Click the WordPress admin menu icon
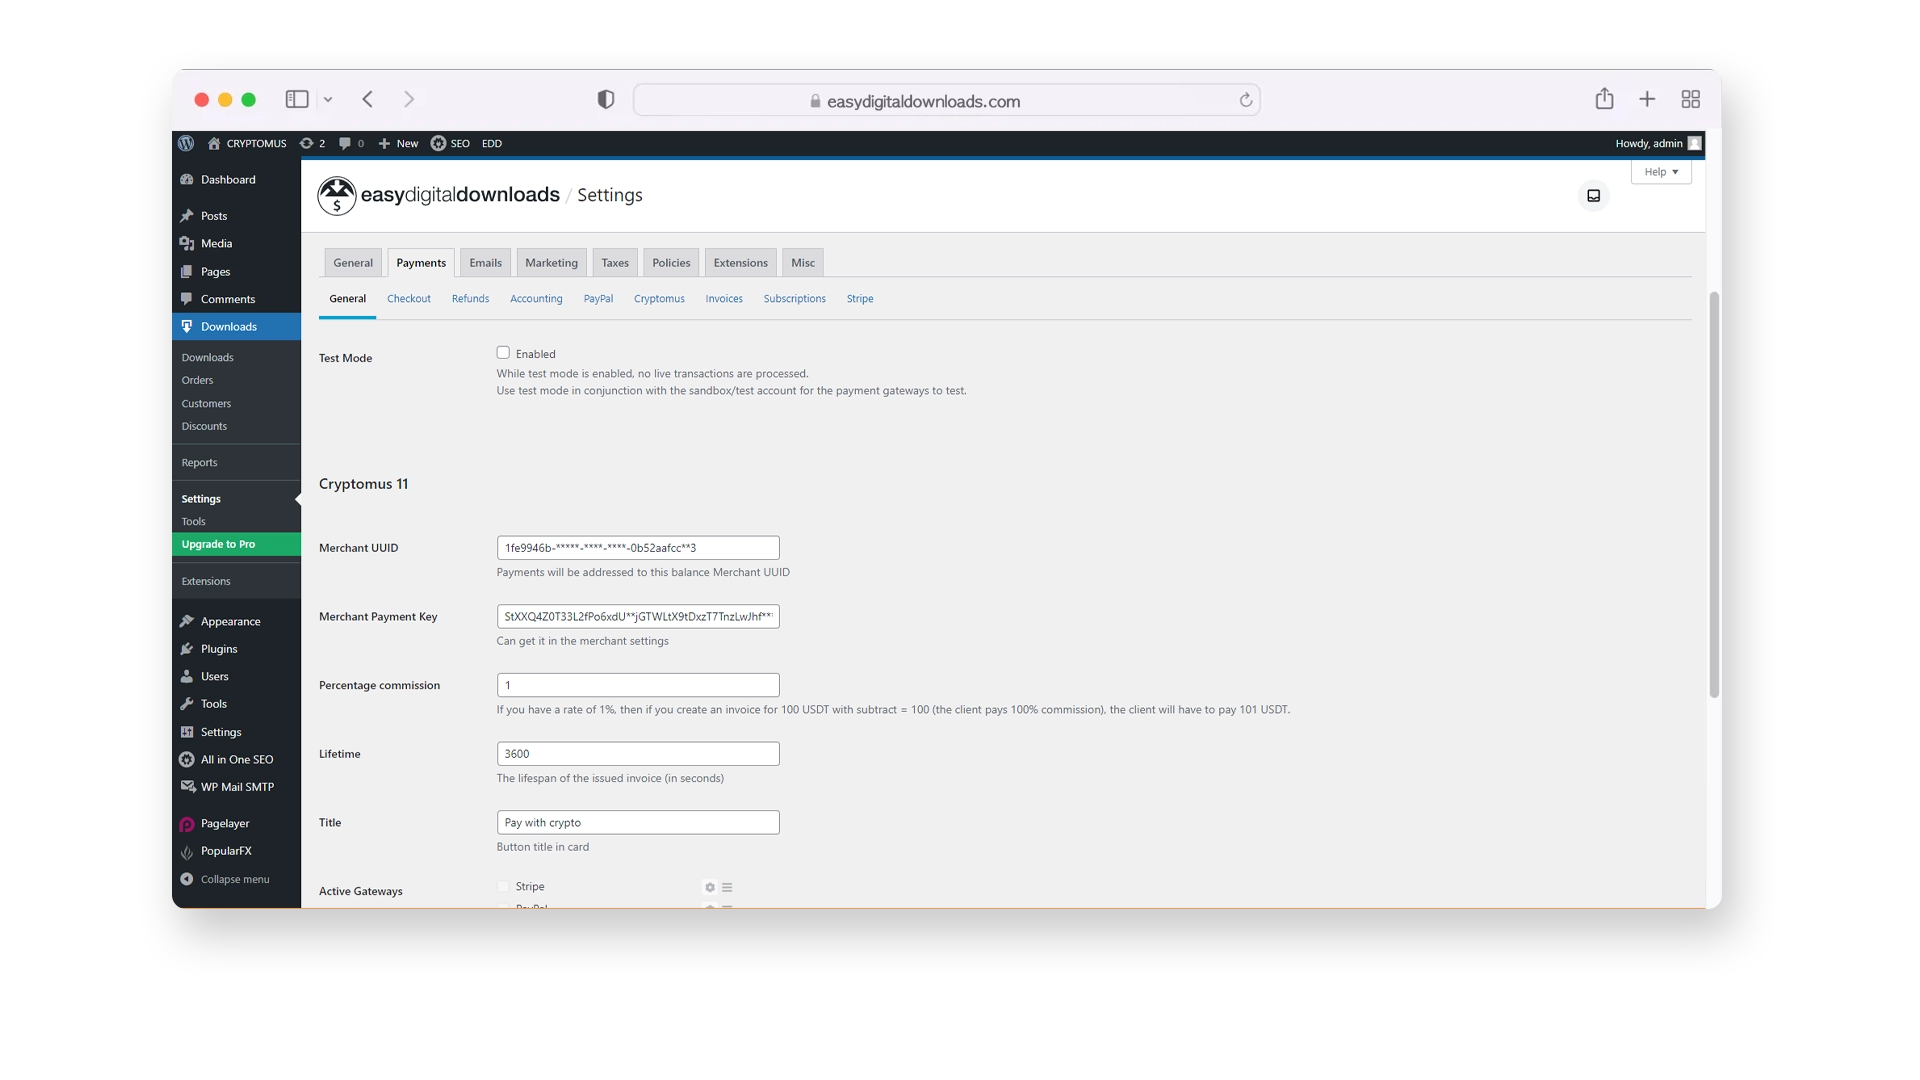 [186, 142]
